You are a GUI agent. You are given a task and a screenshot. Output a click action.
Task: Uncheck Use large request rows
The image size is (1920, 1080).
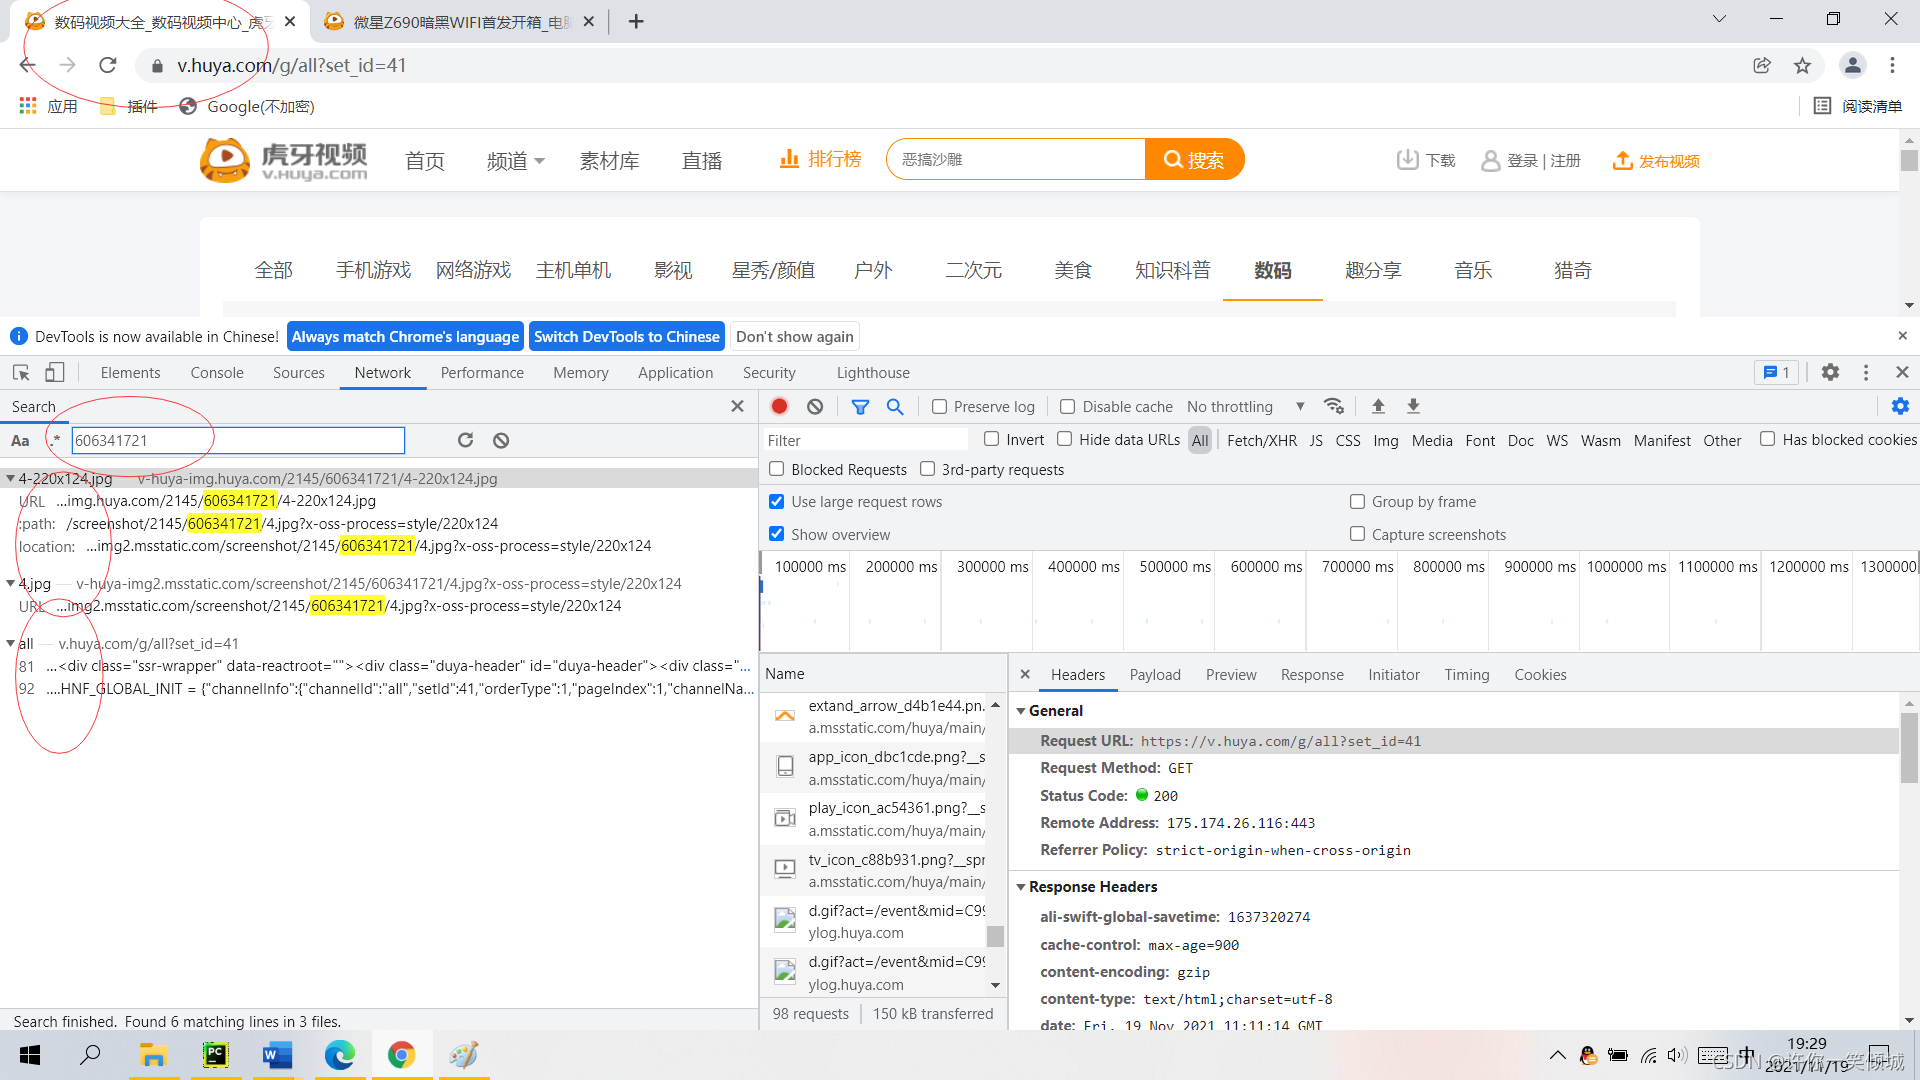pyautogui.click(x=777, y=502)
